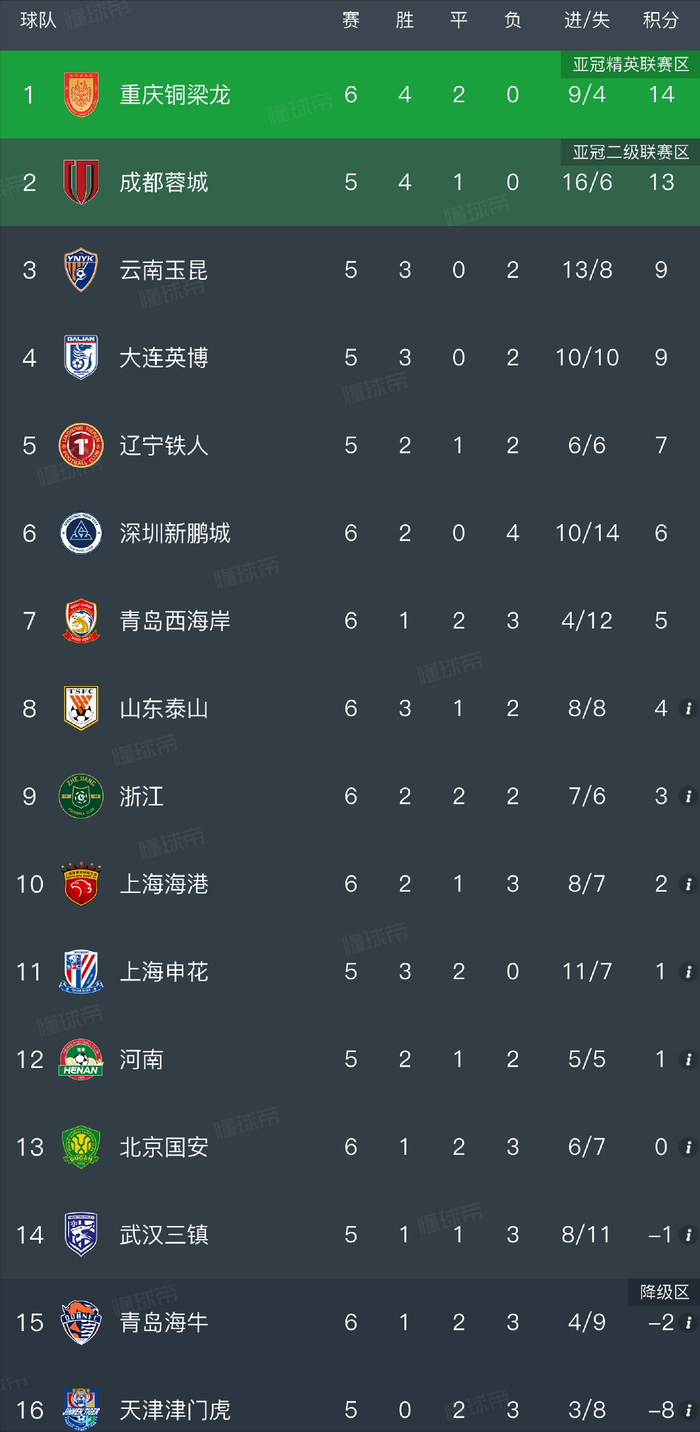Open info icon beside Shandong Taishan points

[687, 709]
